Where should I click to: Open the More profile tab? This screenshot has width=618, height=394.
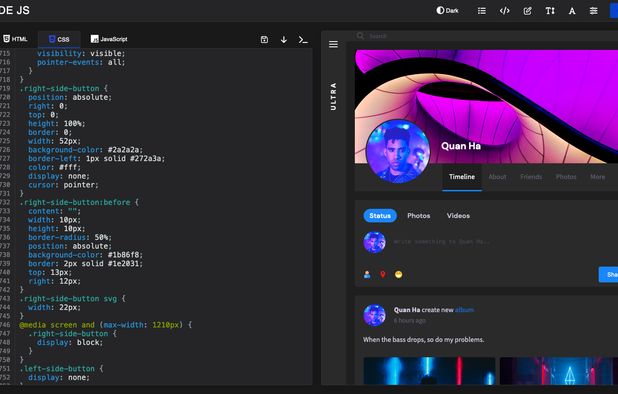[598, 177]
